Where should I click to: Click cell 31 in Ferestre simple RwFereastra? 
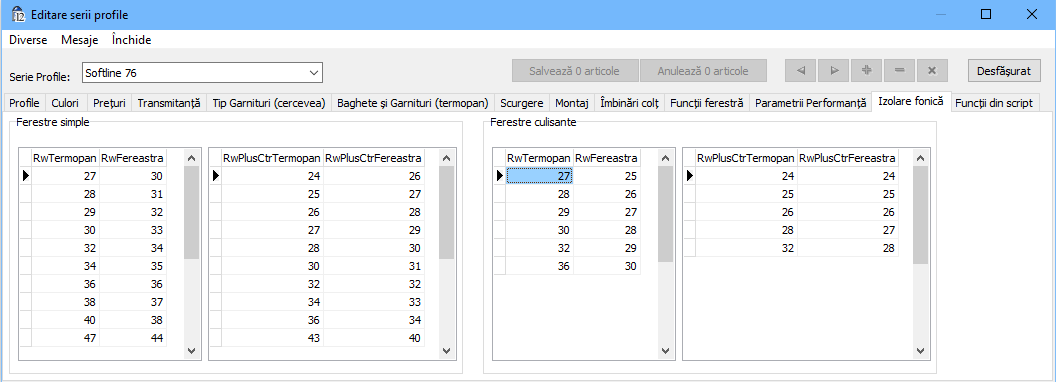tap(132, 194)
